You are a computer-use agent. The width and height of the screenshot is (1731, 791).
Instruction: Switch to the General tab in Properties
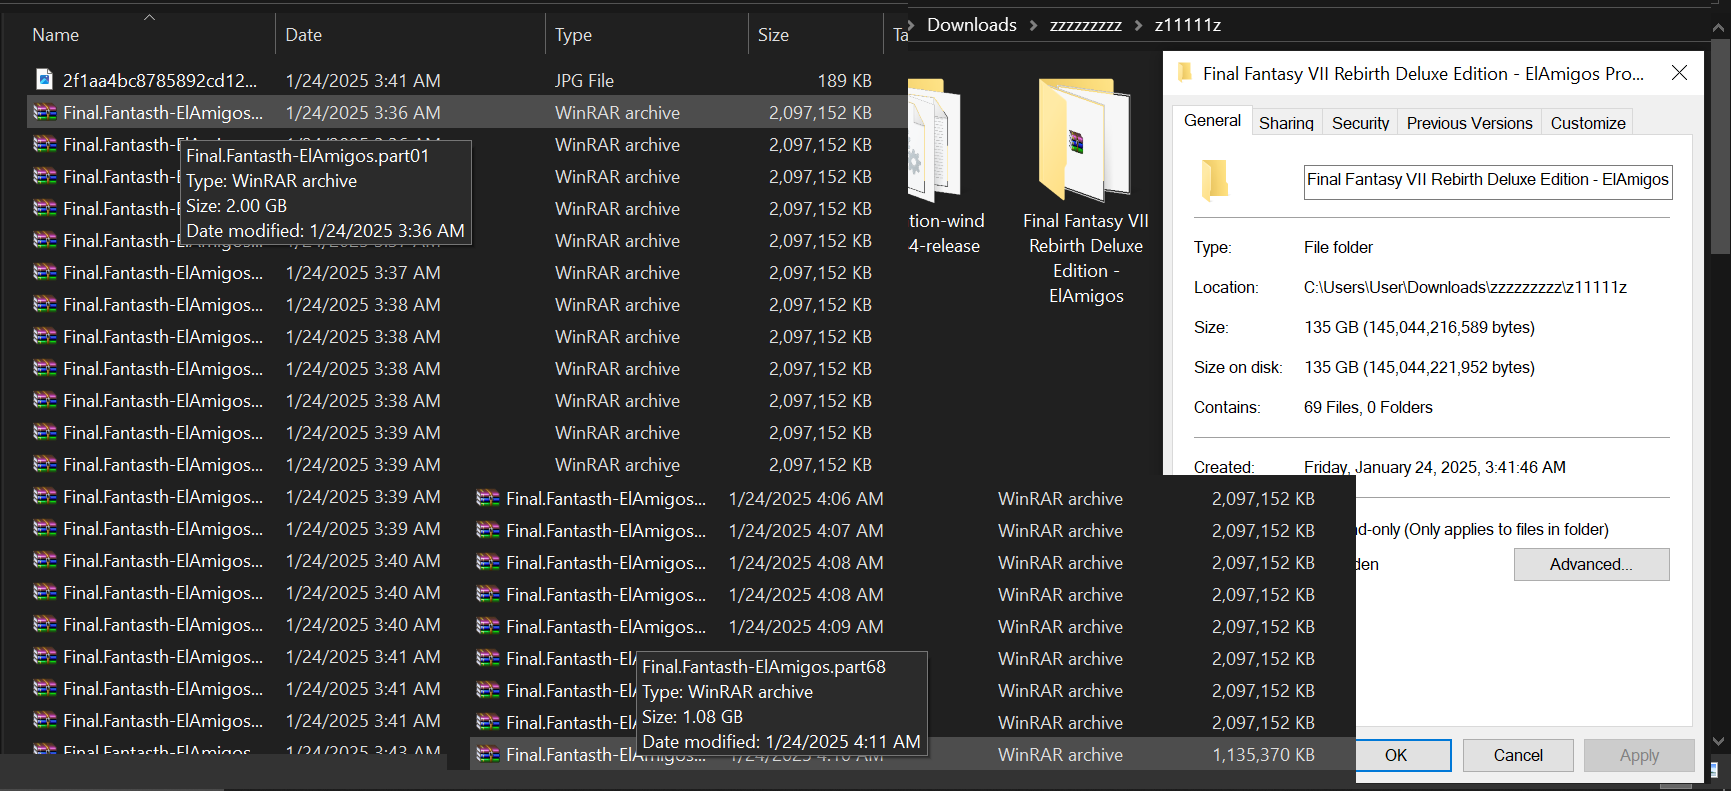point(1212,121)
